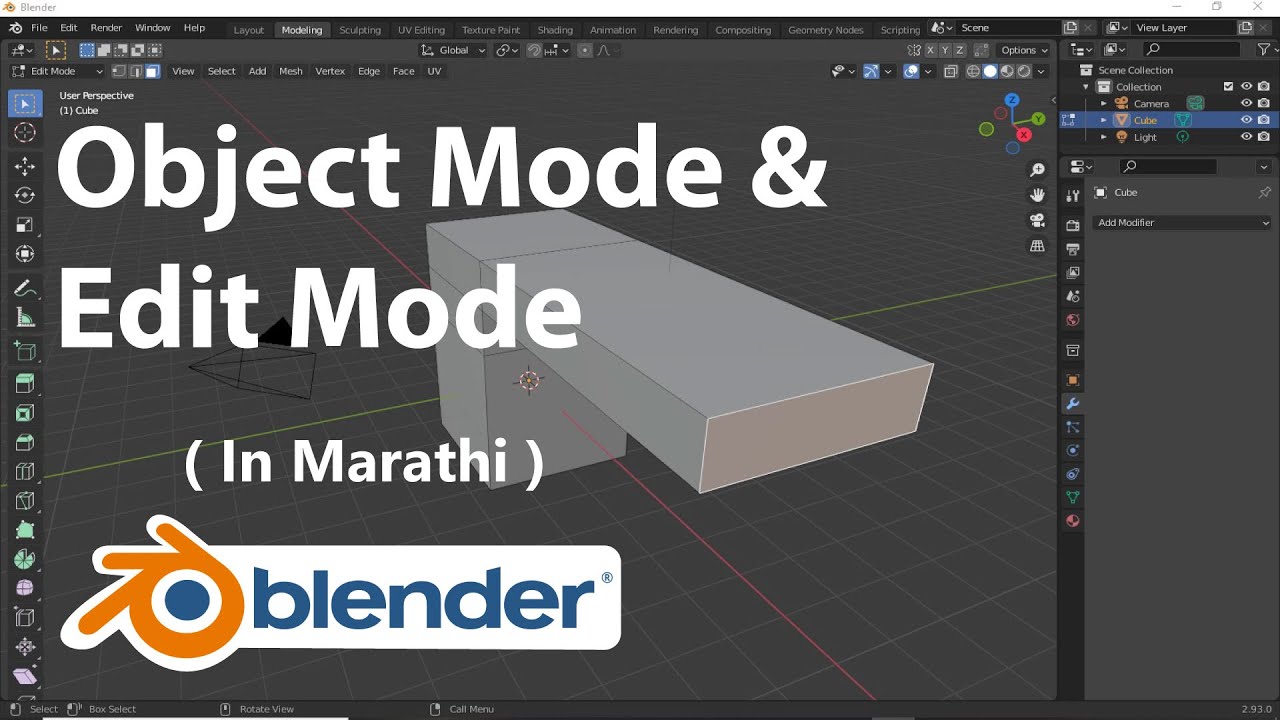Image resolution: width=1280 pixels, height=720 pixels.
Task: Toggle X-Ray display
Action: pyautogui.click(x=950, y=71)
